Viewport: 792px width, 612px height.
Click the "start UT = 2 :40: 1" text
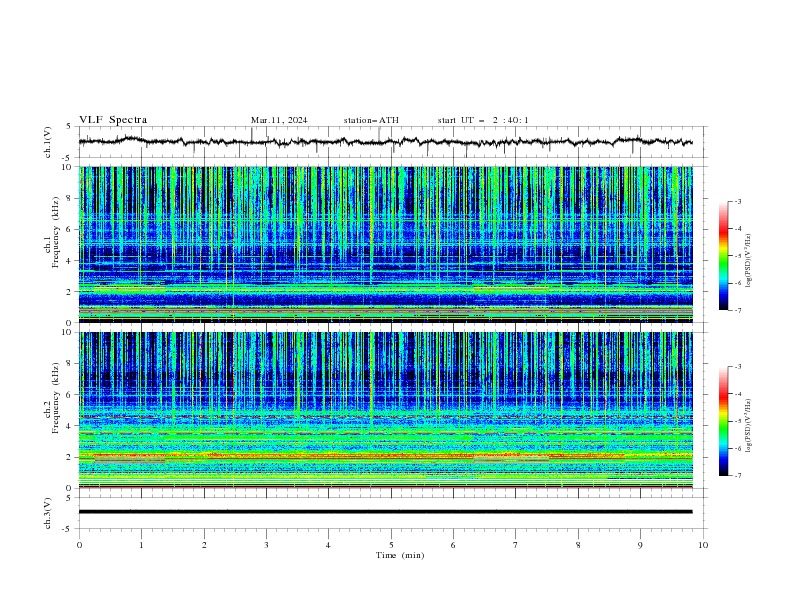(x=483, y=120)
